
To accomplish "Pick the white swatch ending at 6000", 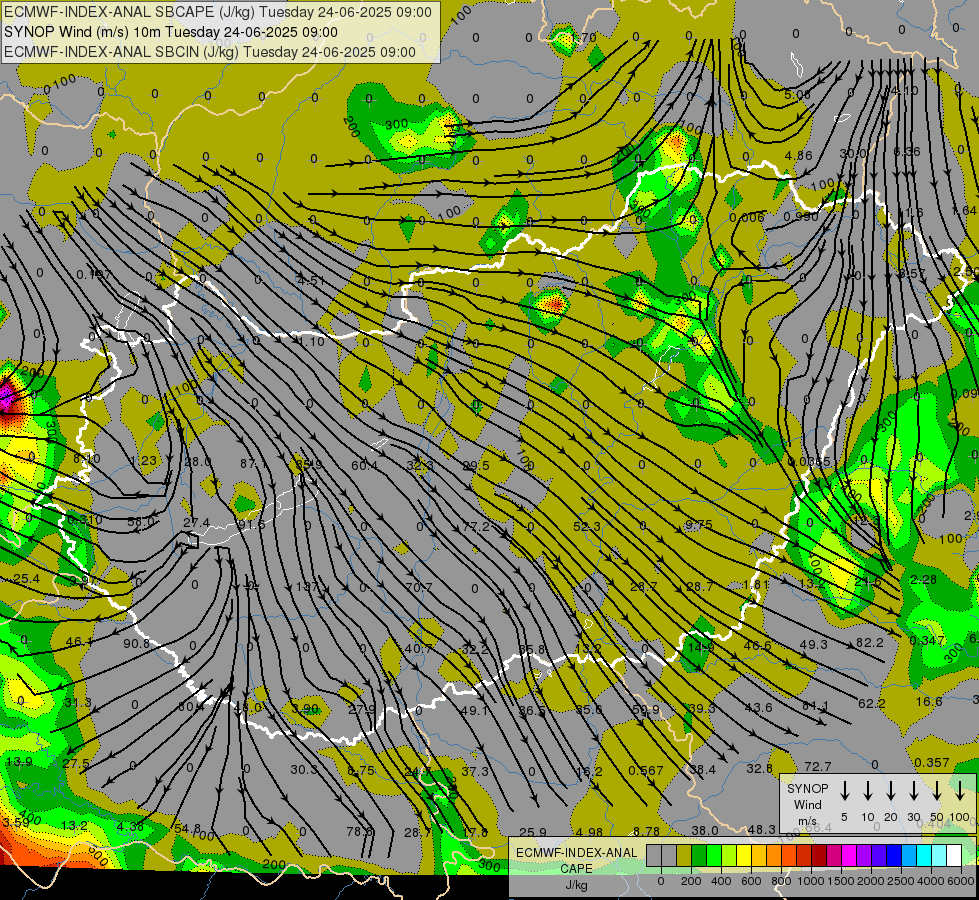I will coord(953,856).
